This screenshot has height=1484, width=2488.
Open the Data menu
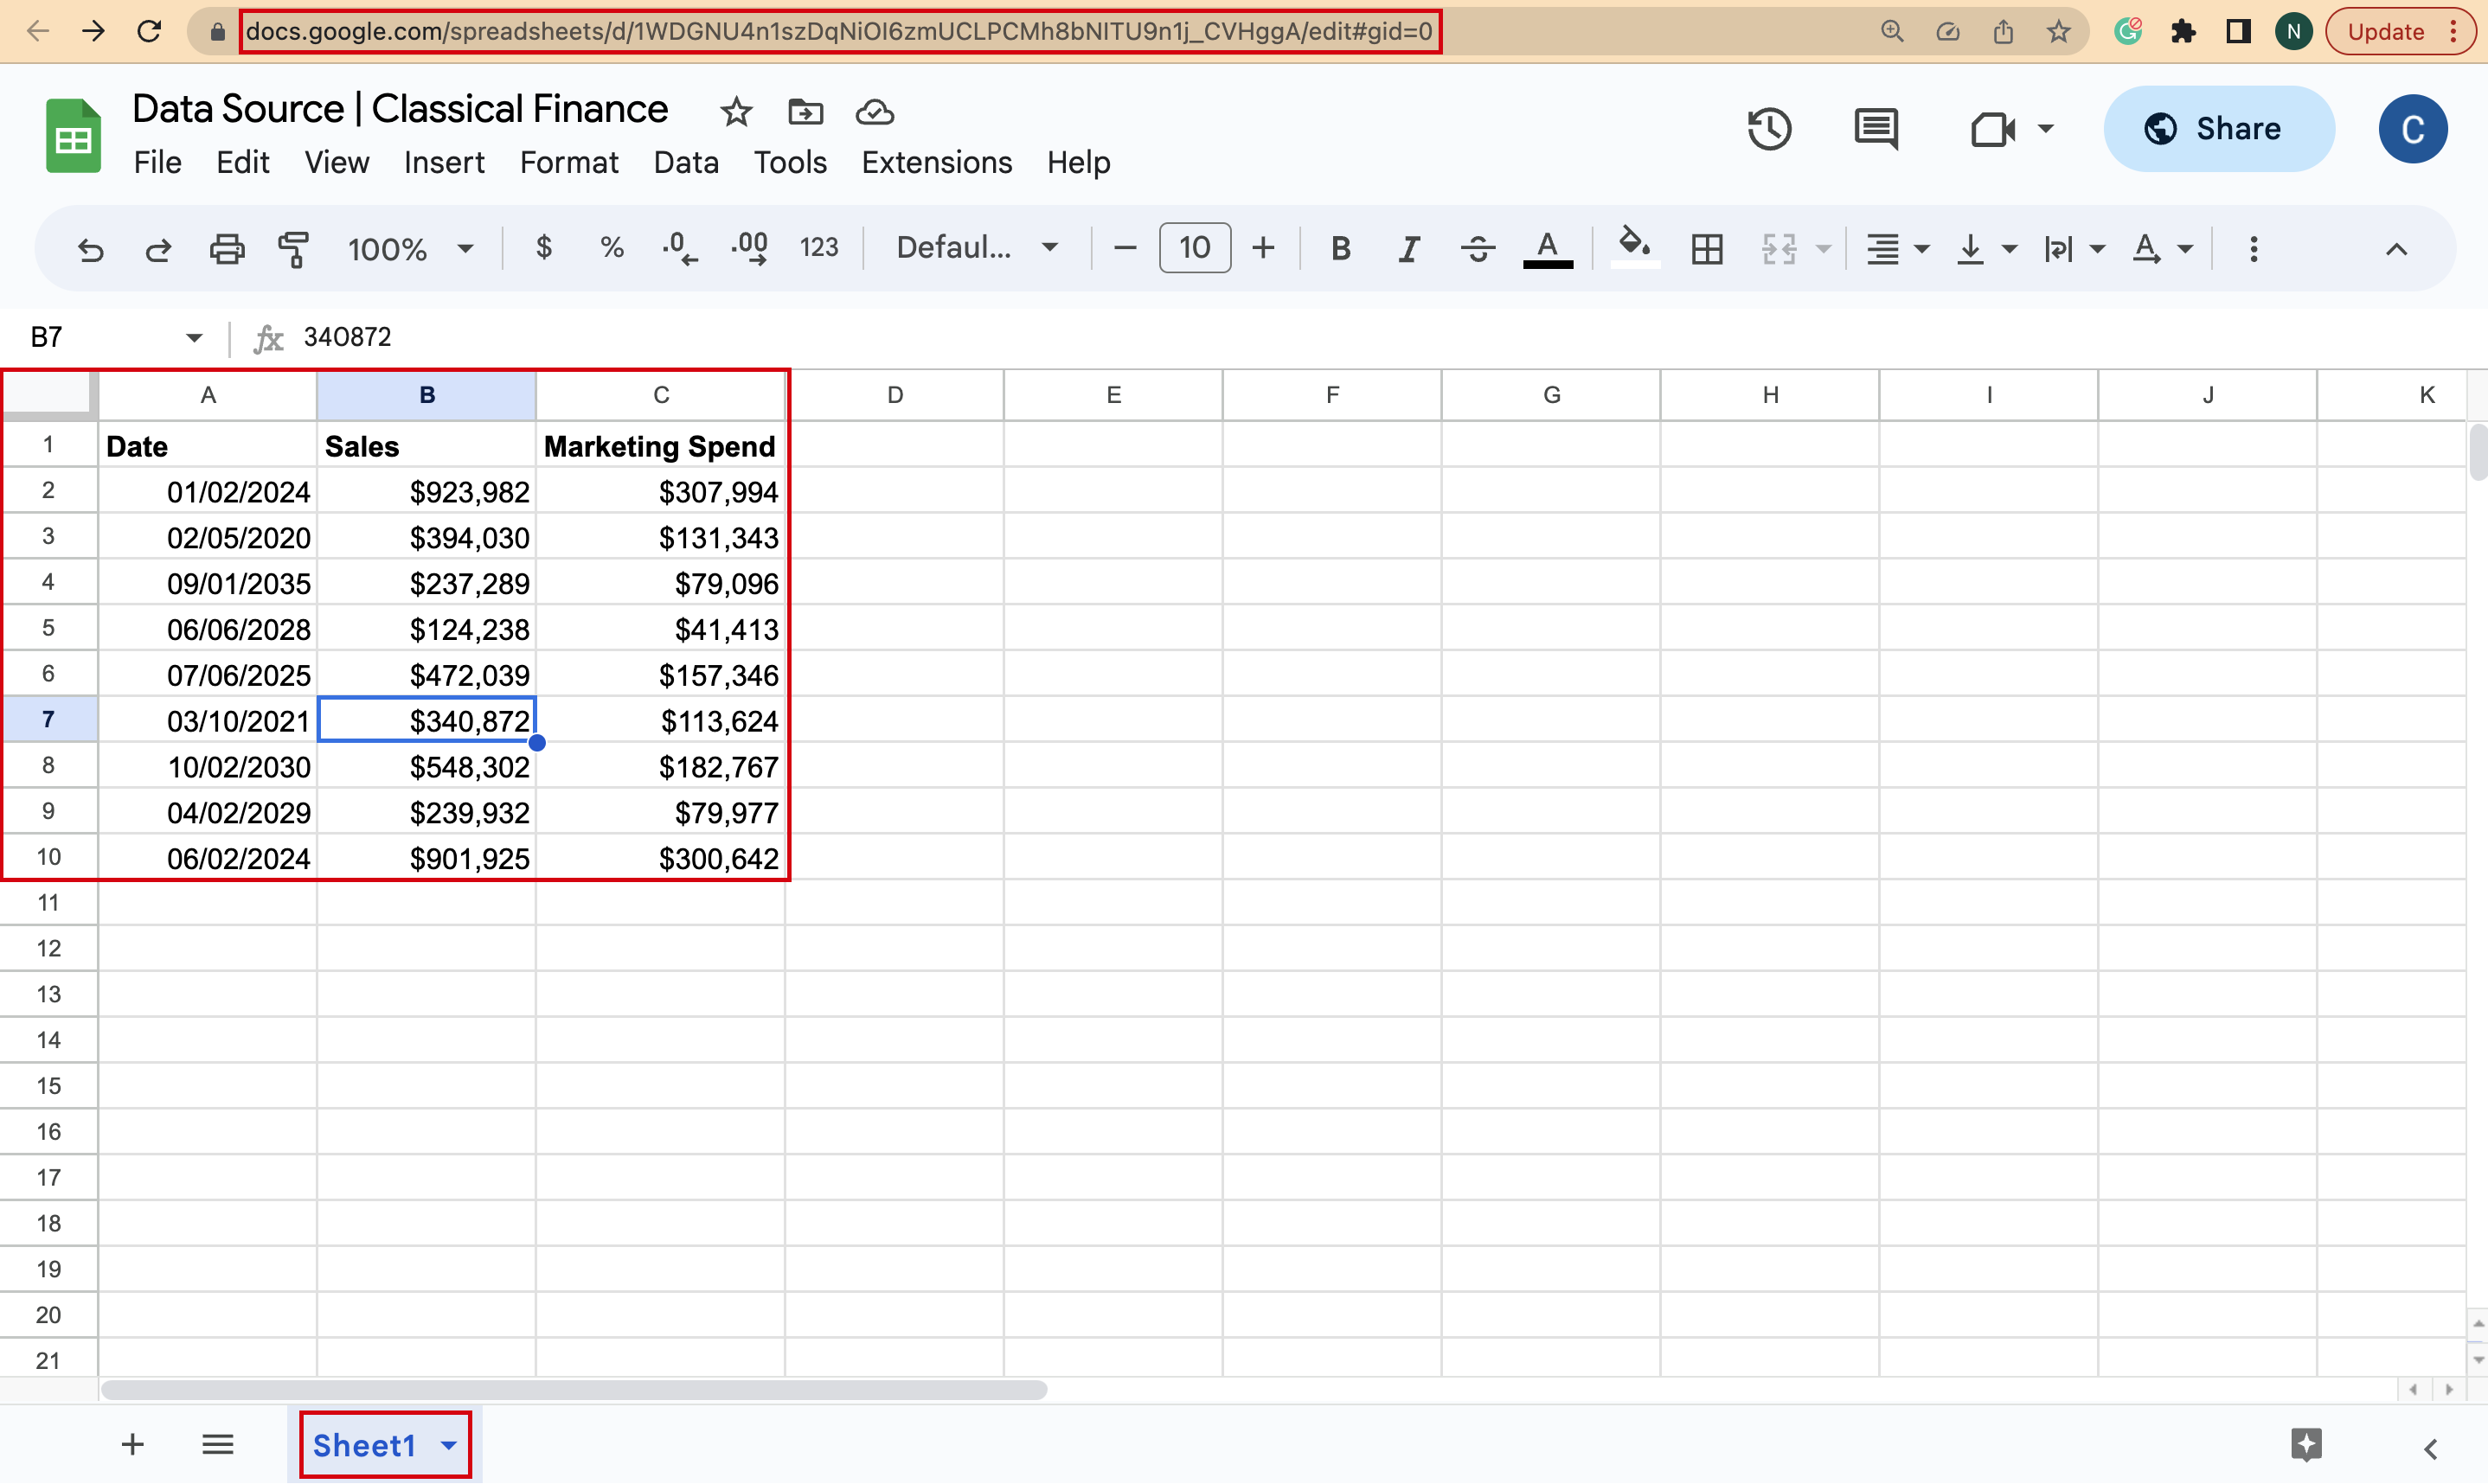click(686, 162)
